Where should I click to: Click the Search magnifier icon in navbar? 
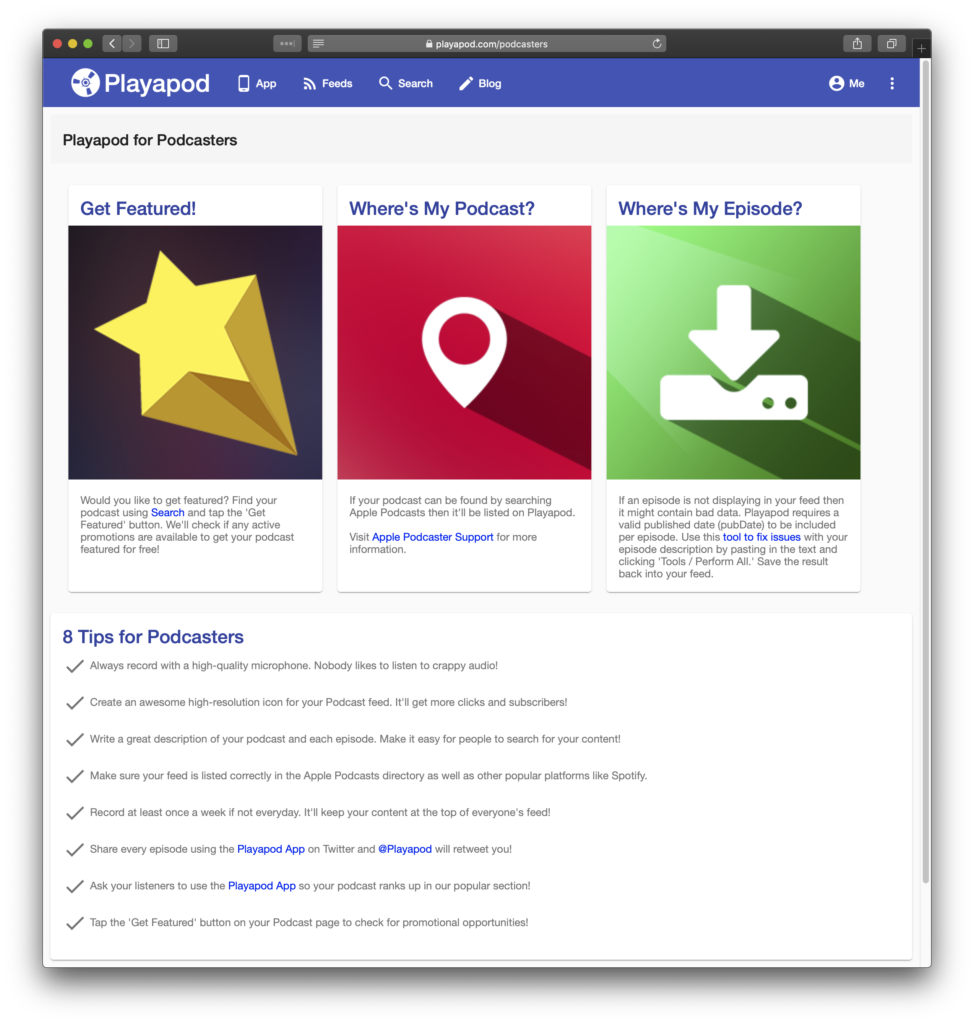click(385, 83)
